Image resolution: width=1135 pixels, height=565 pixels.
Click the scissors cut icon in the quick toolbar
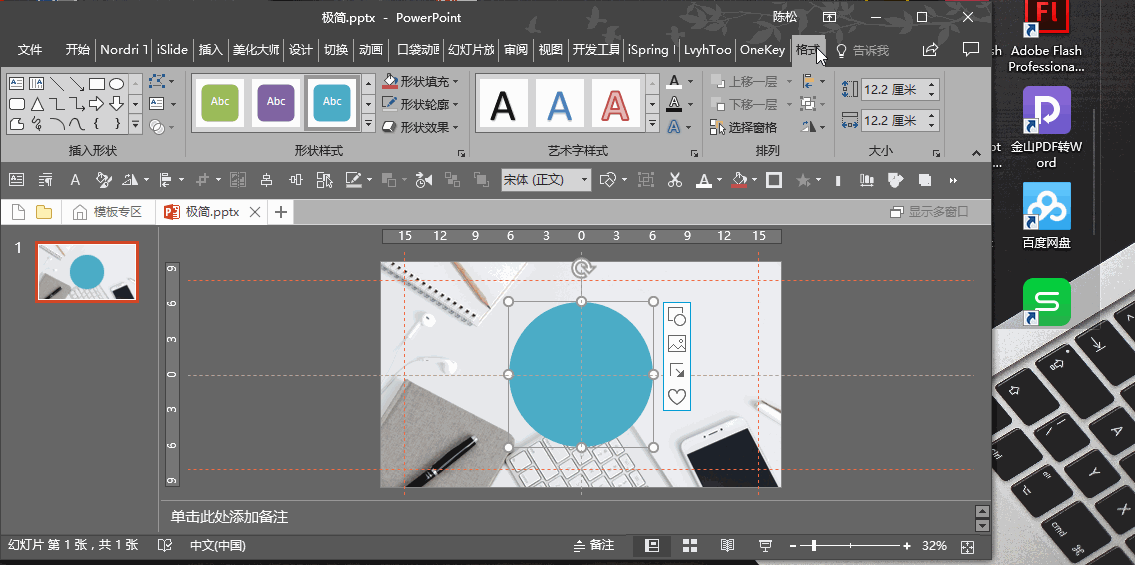[675, 180]
